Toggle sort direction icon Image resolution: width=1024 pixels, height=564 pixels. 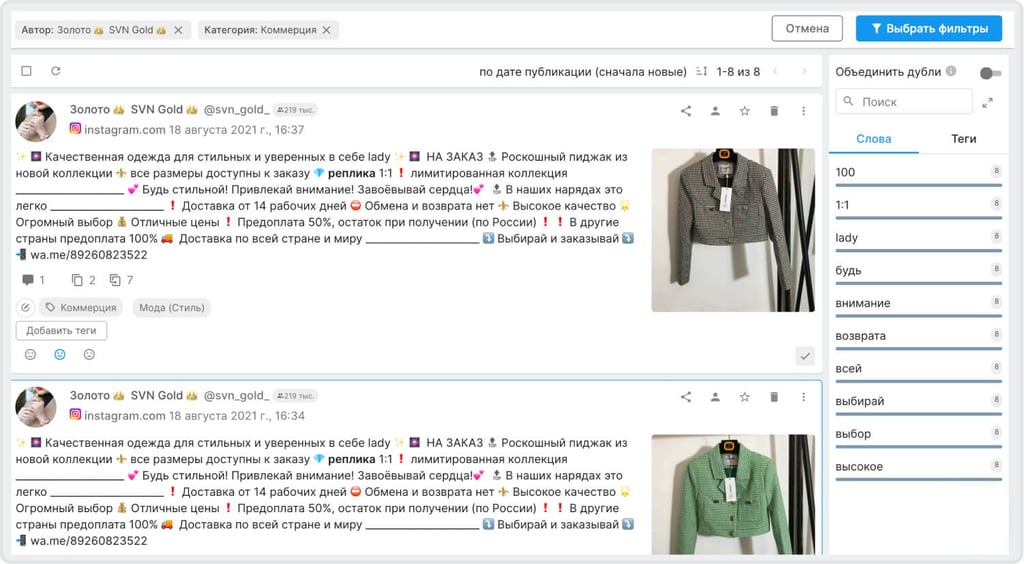pyautogui.click(x=701, y=71)
